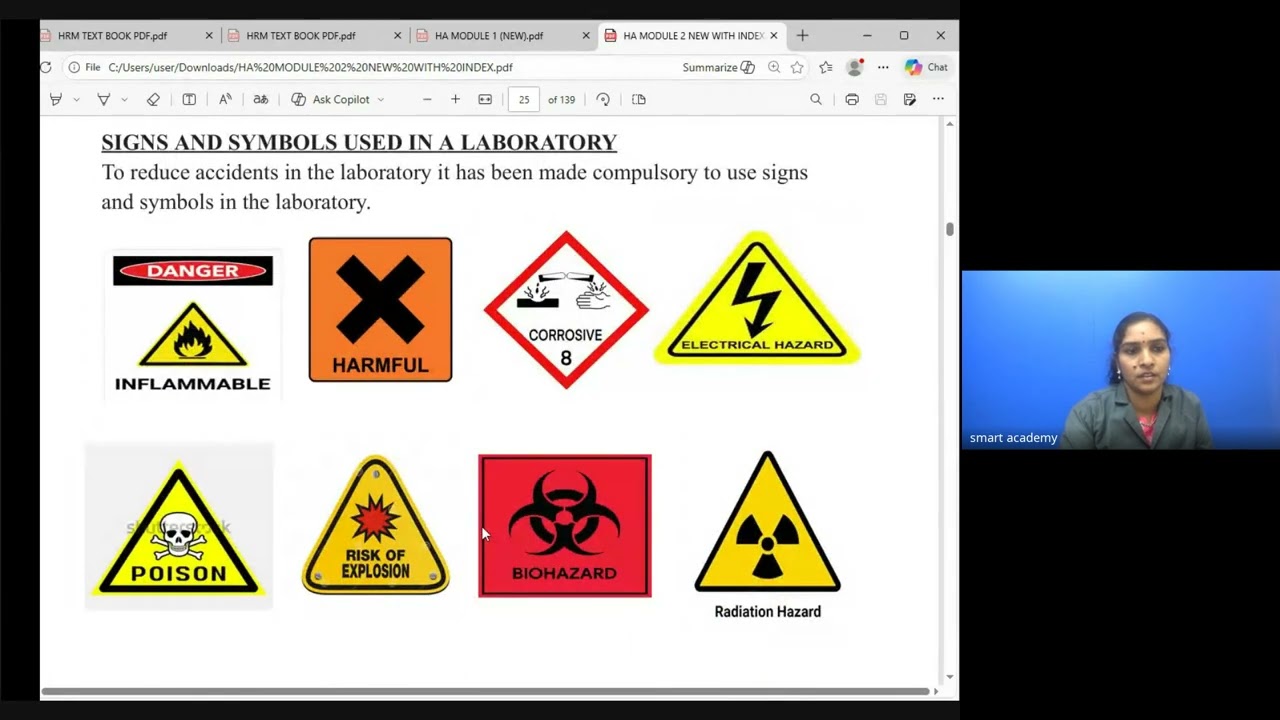Click the vertical scrollbar thumb
Screen dimensions: 1280x720
(x=950, y=229)
